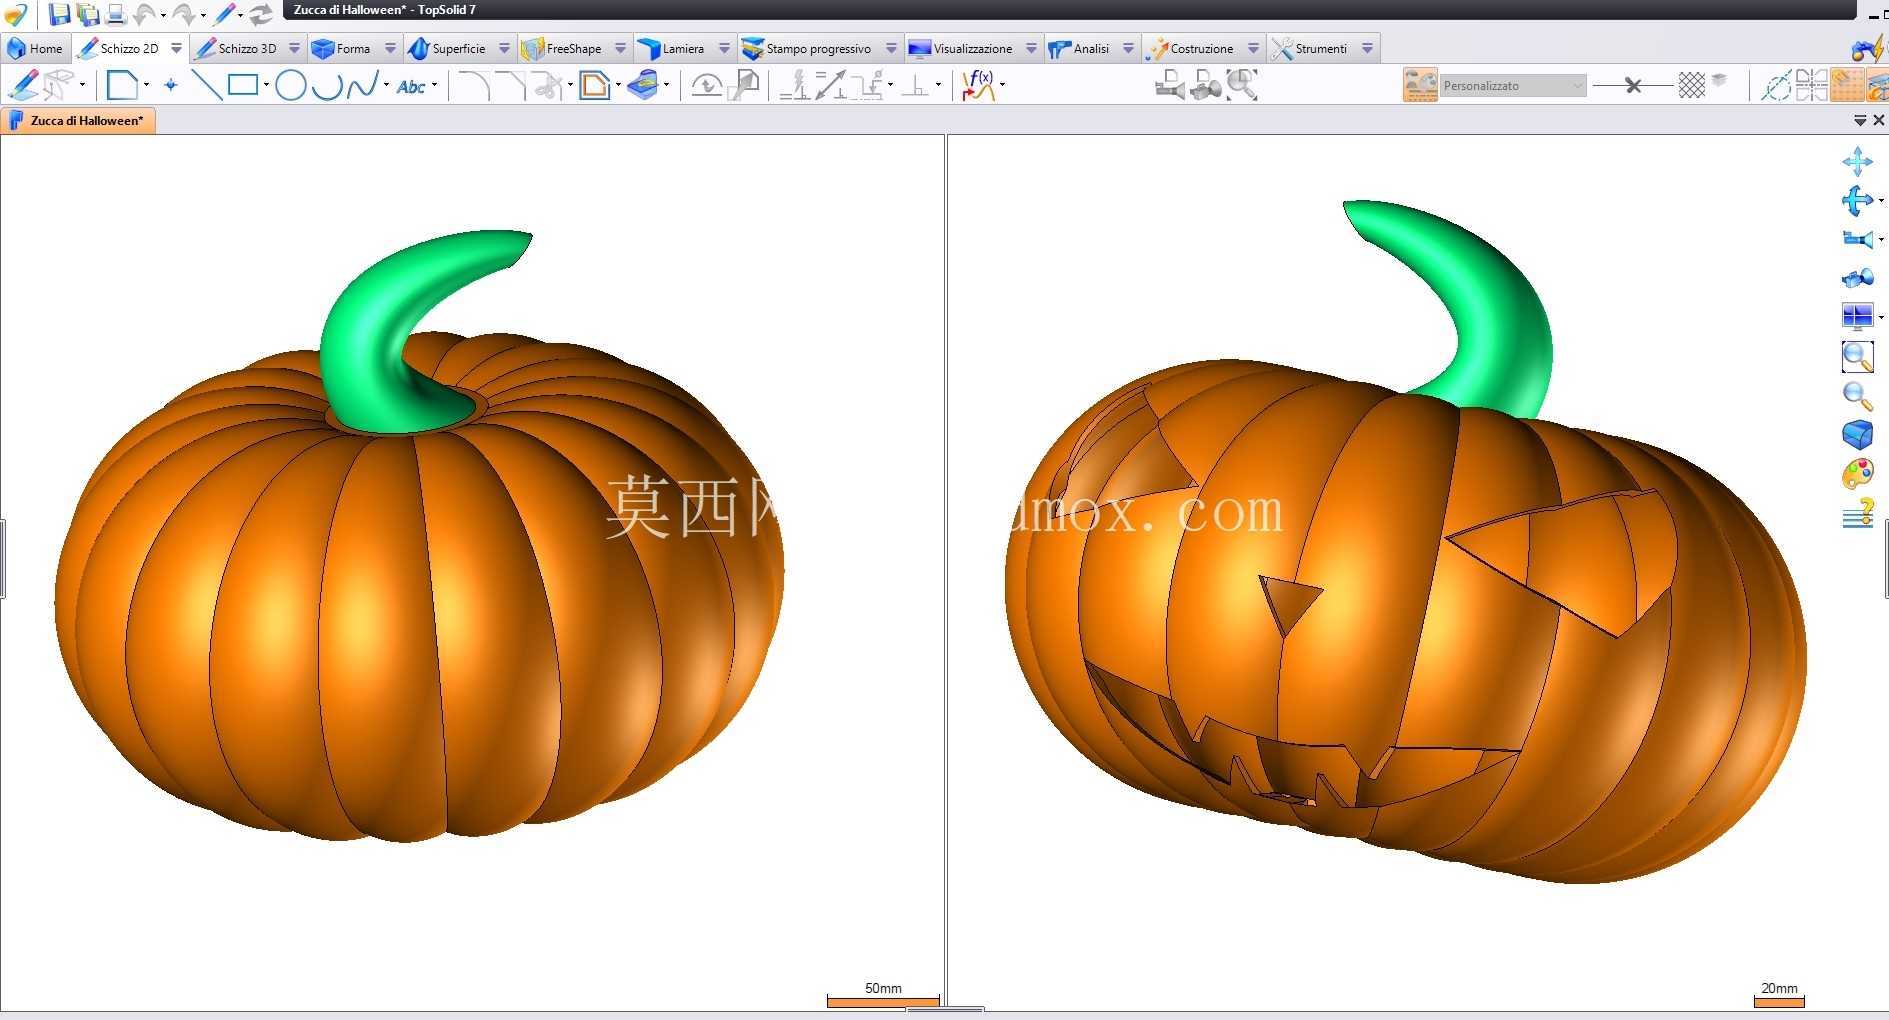Click the Print icon in quick access bar
The image size is (1889, 1020).
(x=116, y=14)
